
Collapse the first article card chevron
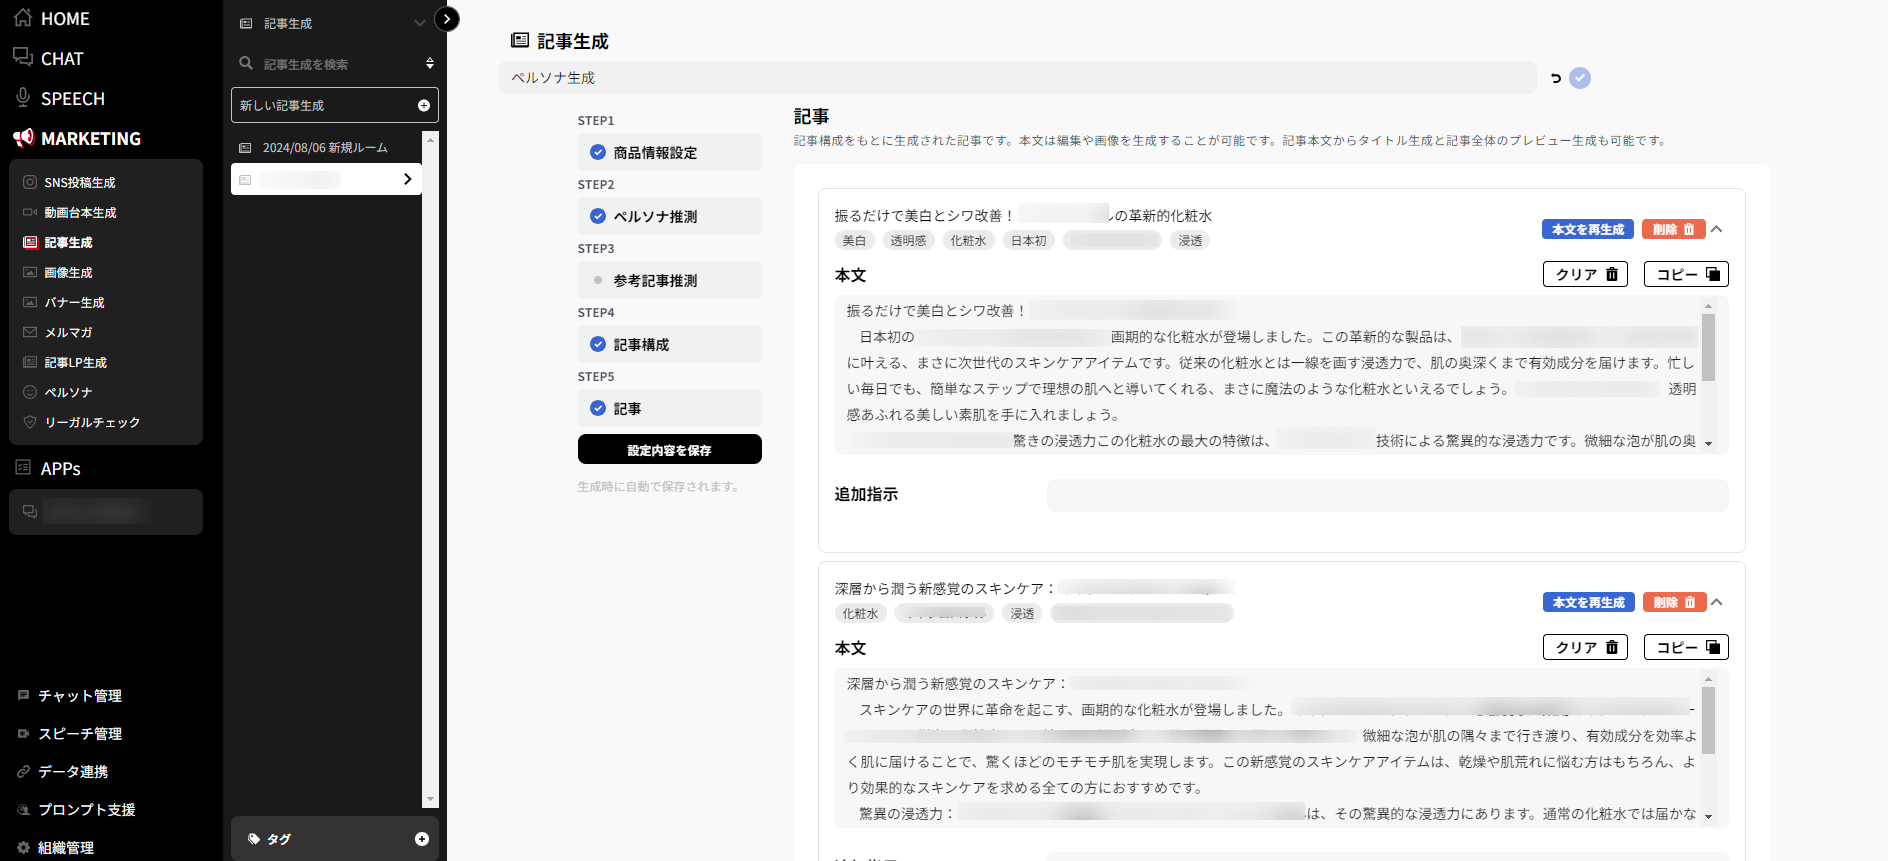1717,229
